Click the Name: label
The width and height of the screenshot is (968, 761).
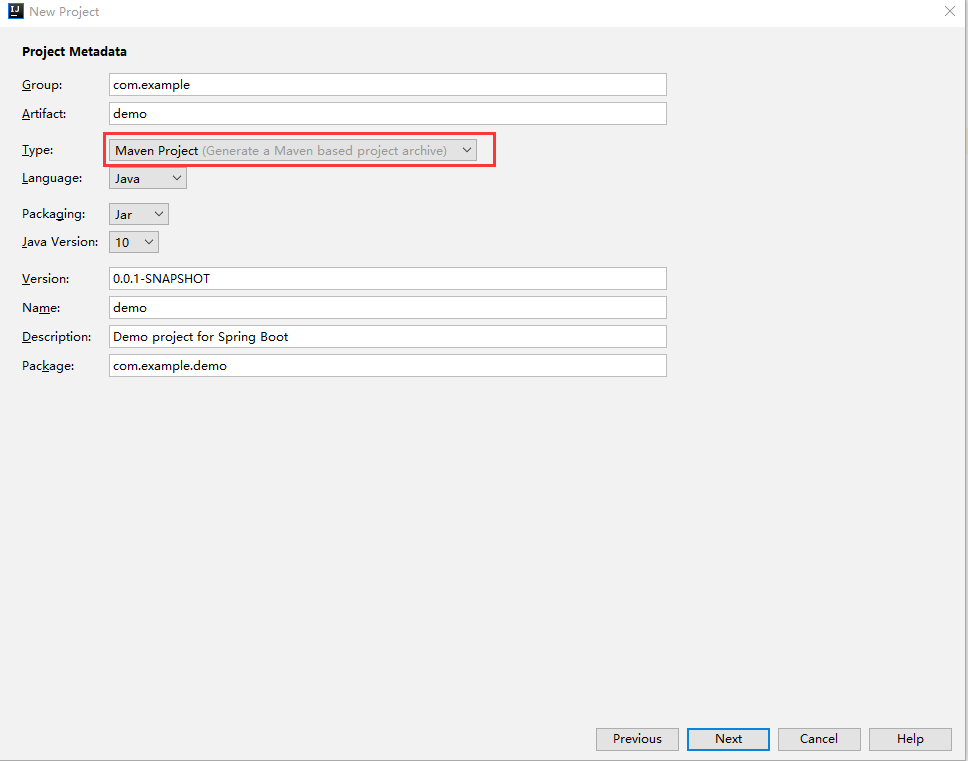click(41, 308)
